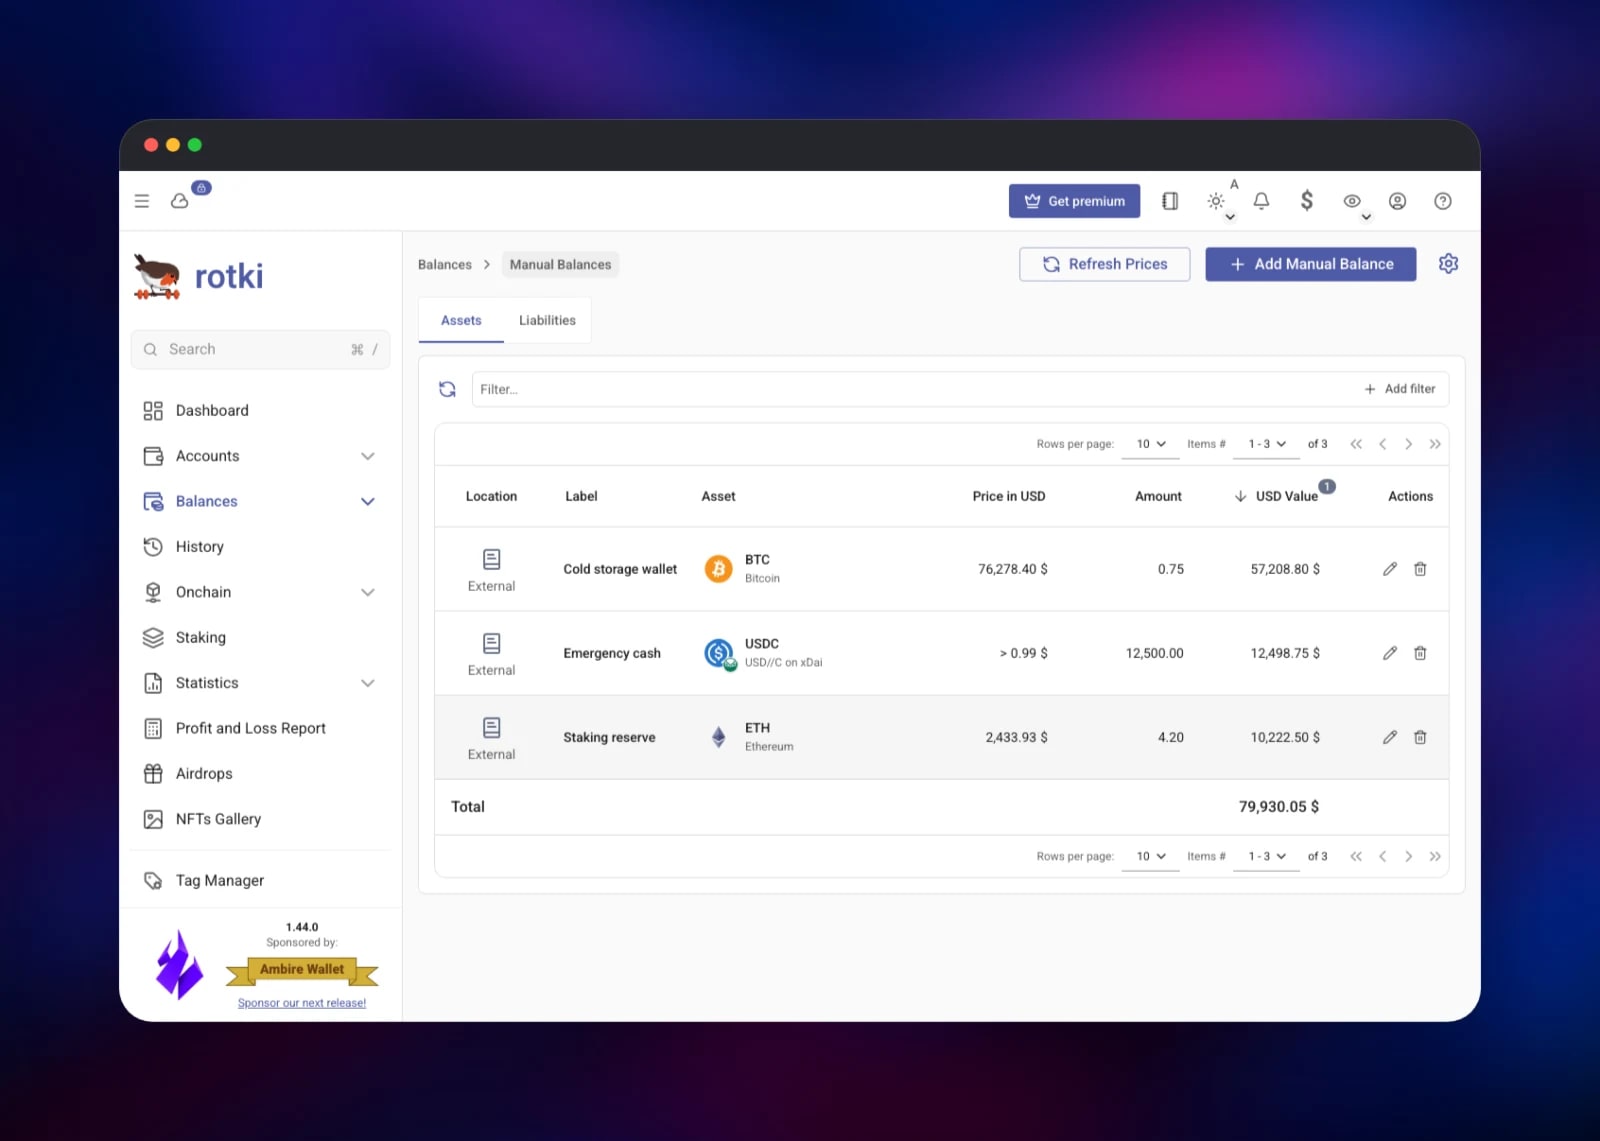Open Staking in sidebar
This screenshot has height=1141, width=1600.
(260, 638)
